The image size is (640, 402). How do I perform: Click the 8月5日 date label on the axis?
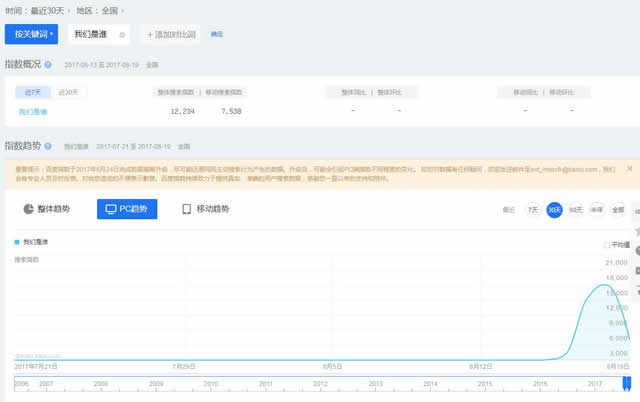(x=332, y=366)
